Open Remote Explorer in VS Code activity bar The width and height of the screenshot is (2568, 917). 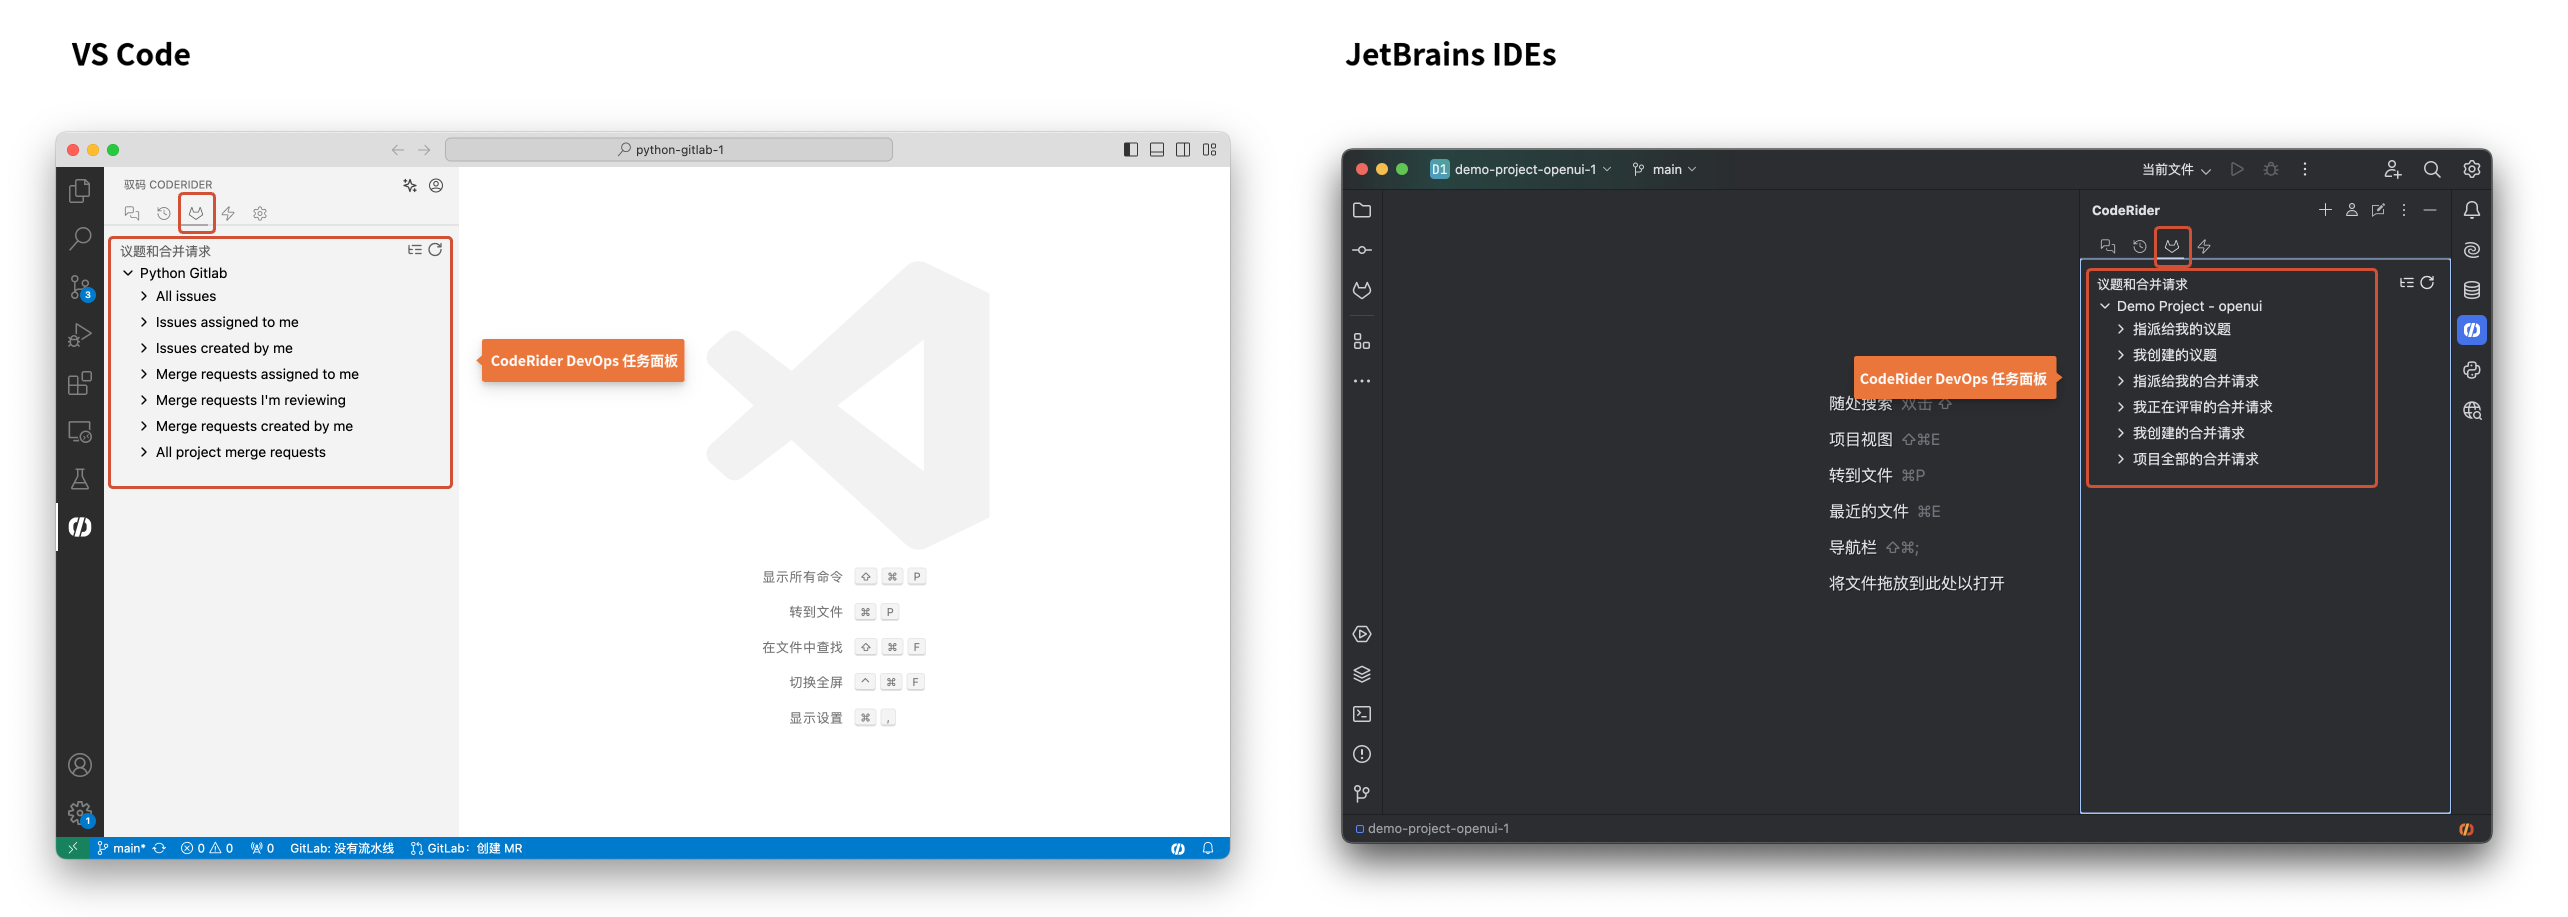coord(80,432)
